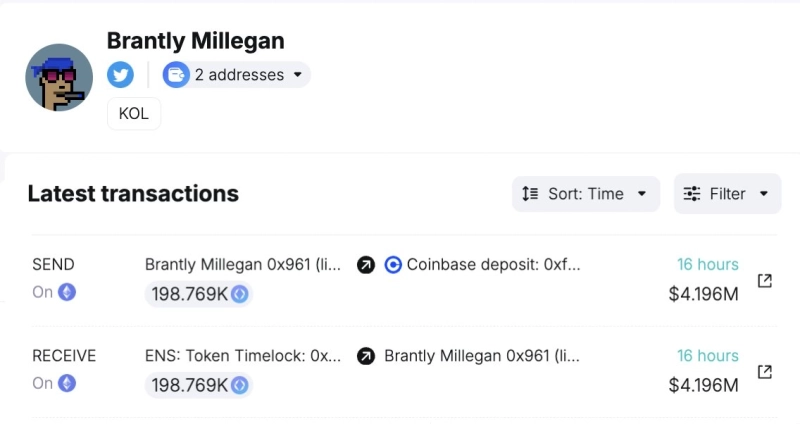Click Ethereum chain icon on RECEIVE row
The image size is (800, 424).
pos(68,383)
